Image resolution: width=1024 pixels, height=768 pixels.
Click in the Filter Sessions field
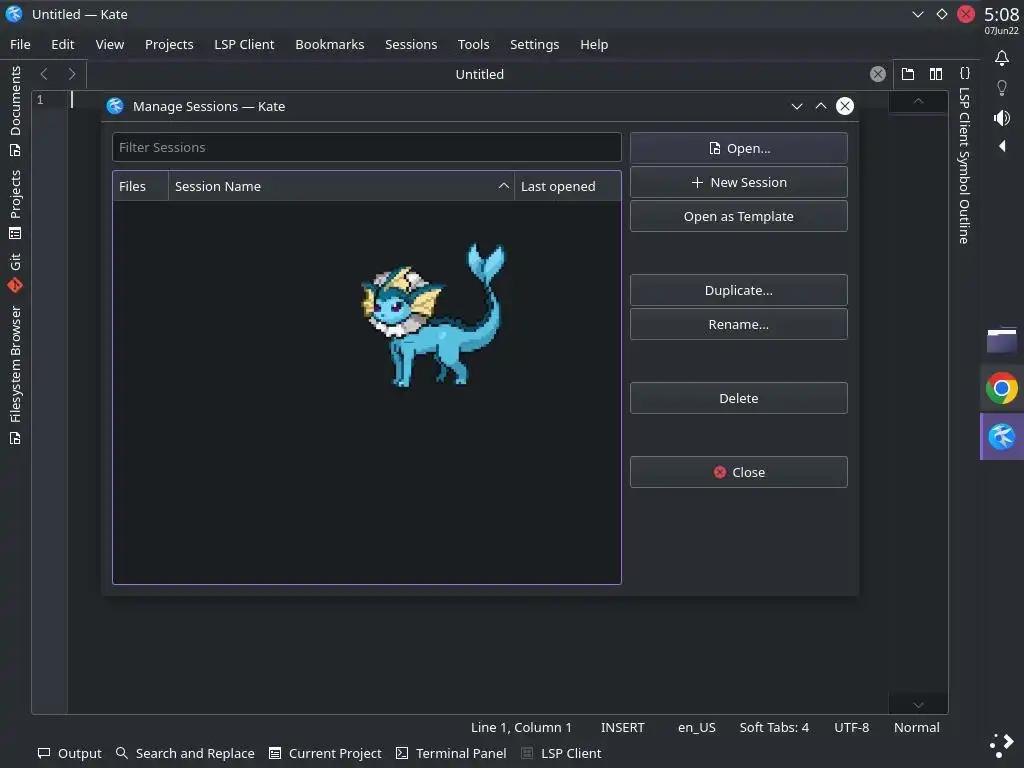366,148
